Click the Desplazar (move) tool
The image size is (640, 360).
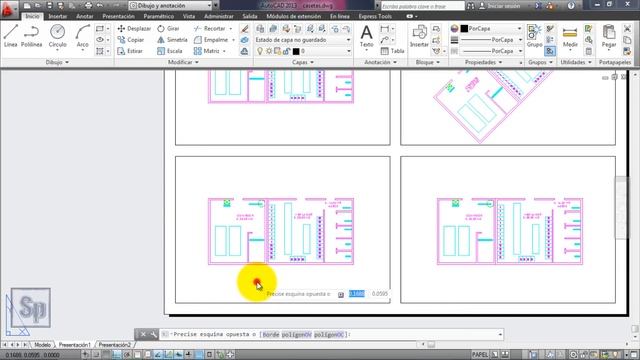click(x=134, y=29)
